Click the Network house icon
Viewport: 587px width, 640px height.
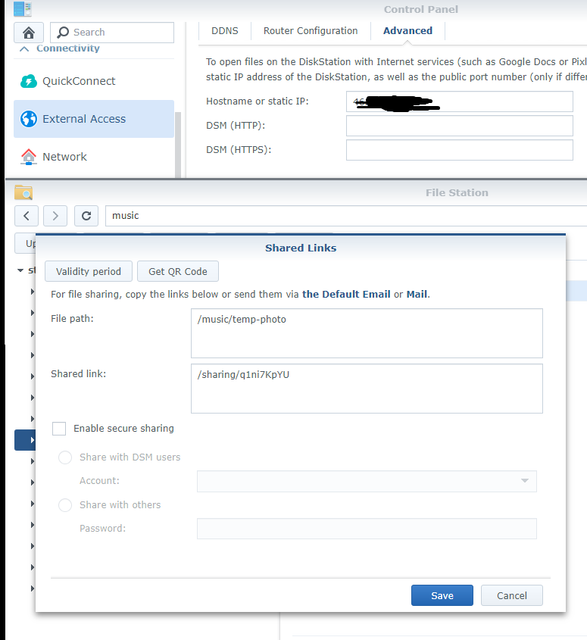29,157
